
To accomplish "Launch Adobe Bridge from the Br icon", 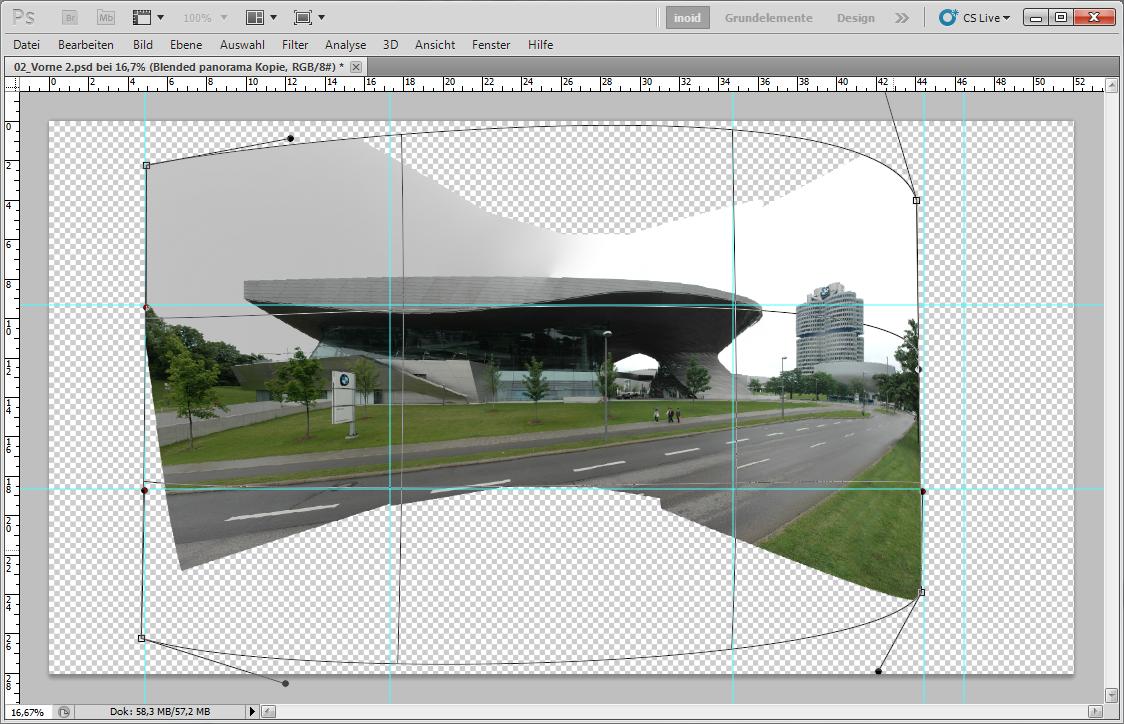I will tap(70, 17).
